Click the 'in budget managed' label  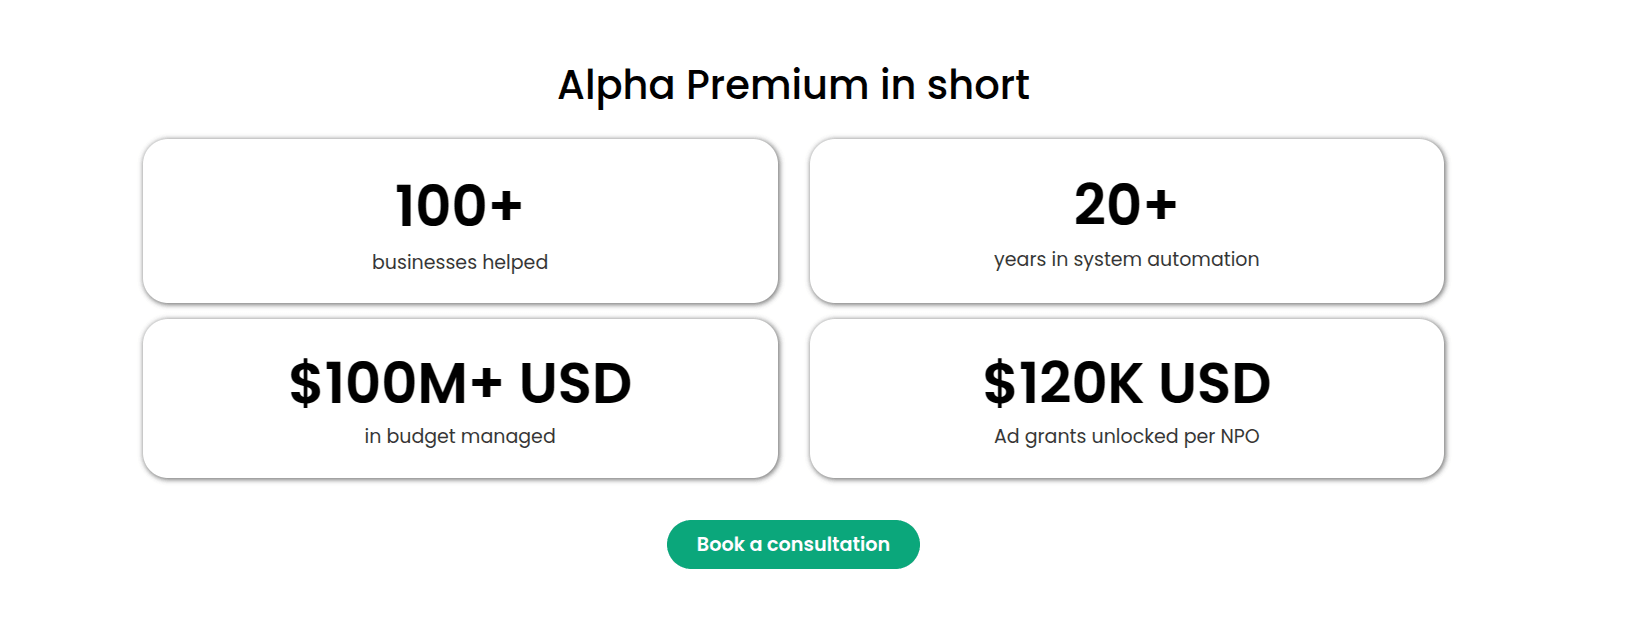click(x=460, y=436)
